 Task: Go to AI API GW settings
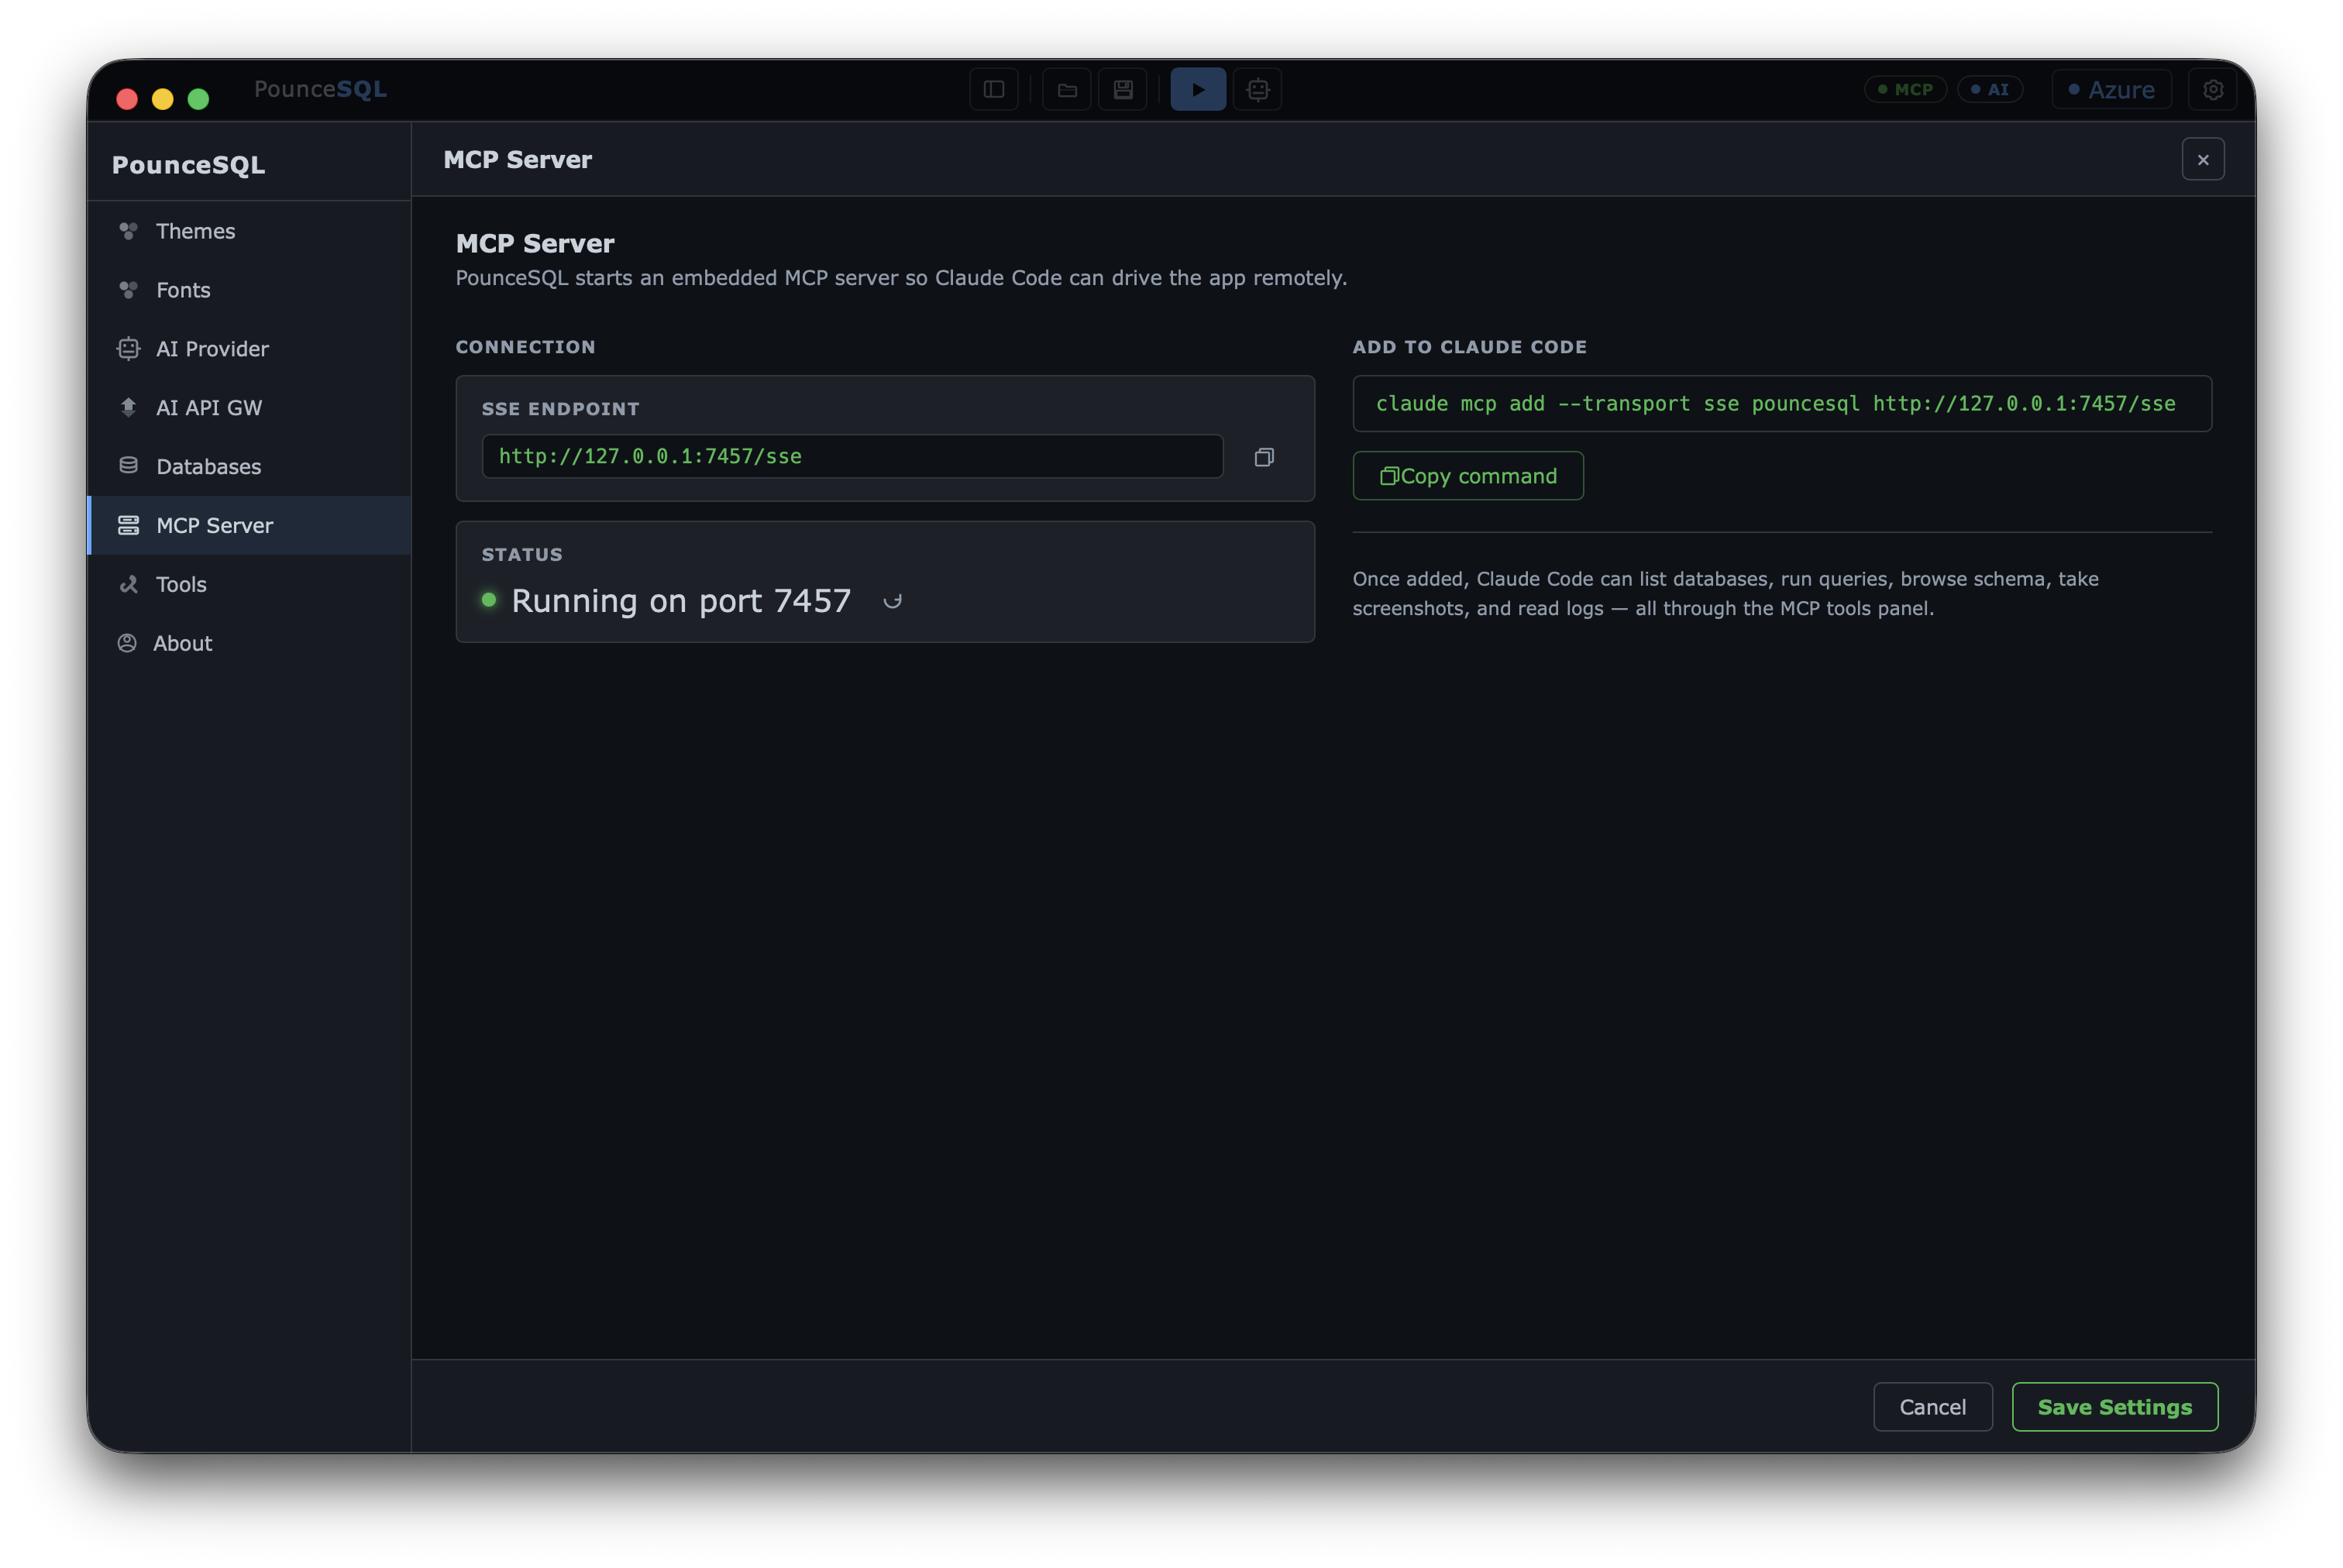(x=249, y=408)
